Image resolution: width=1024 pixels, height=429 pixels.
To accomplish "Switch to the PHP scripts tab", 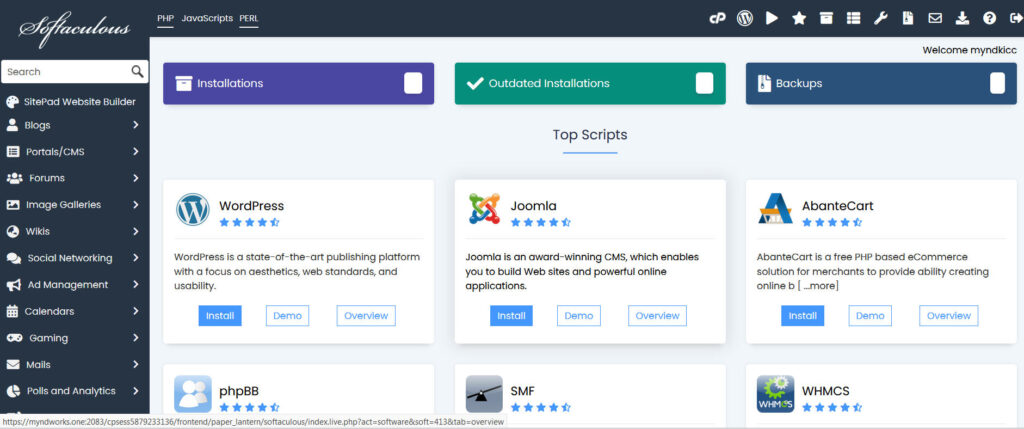I will pos(166,18).
